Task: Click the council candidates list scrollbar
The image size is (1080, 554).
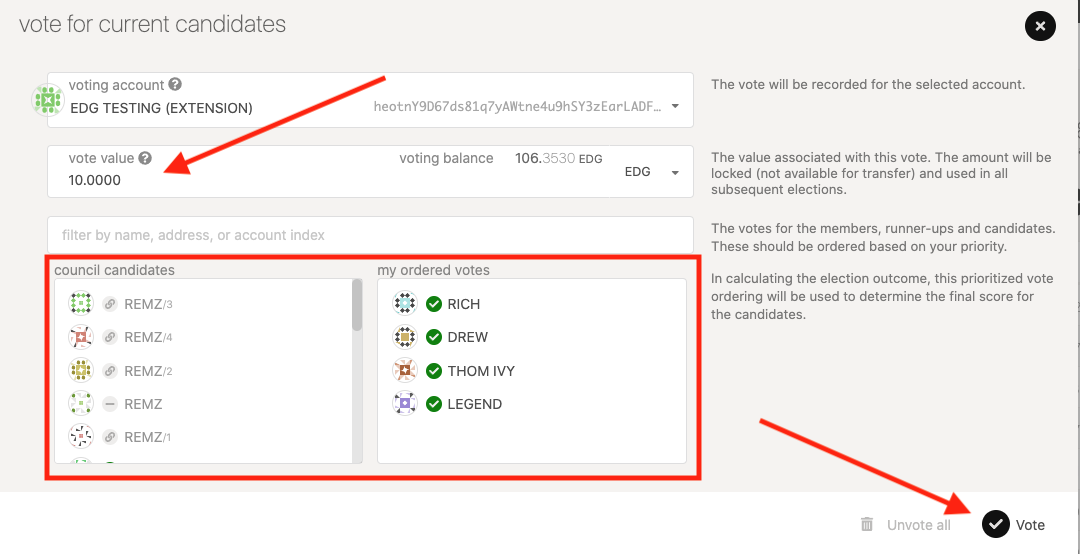Action: pos(357,306)
